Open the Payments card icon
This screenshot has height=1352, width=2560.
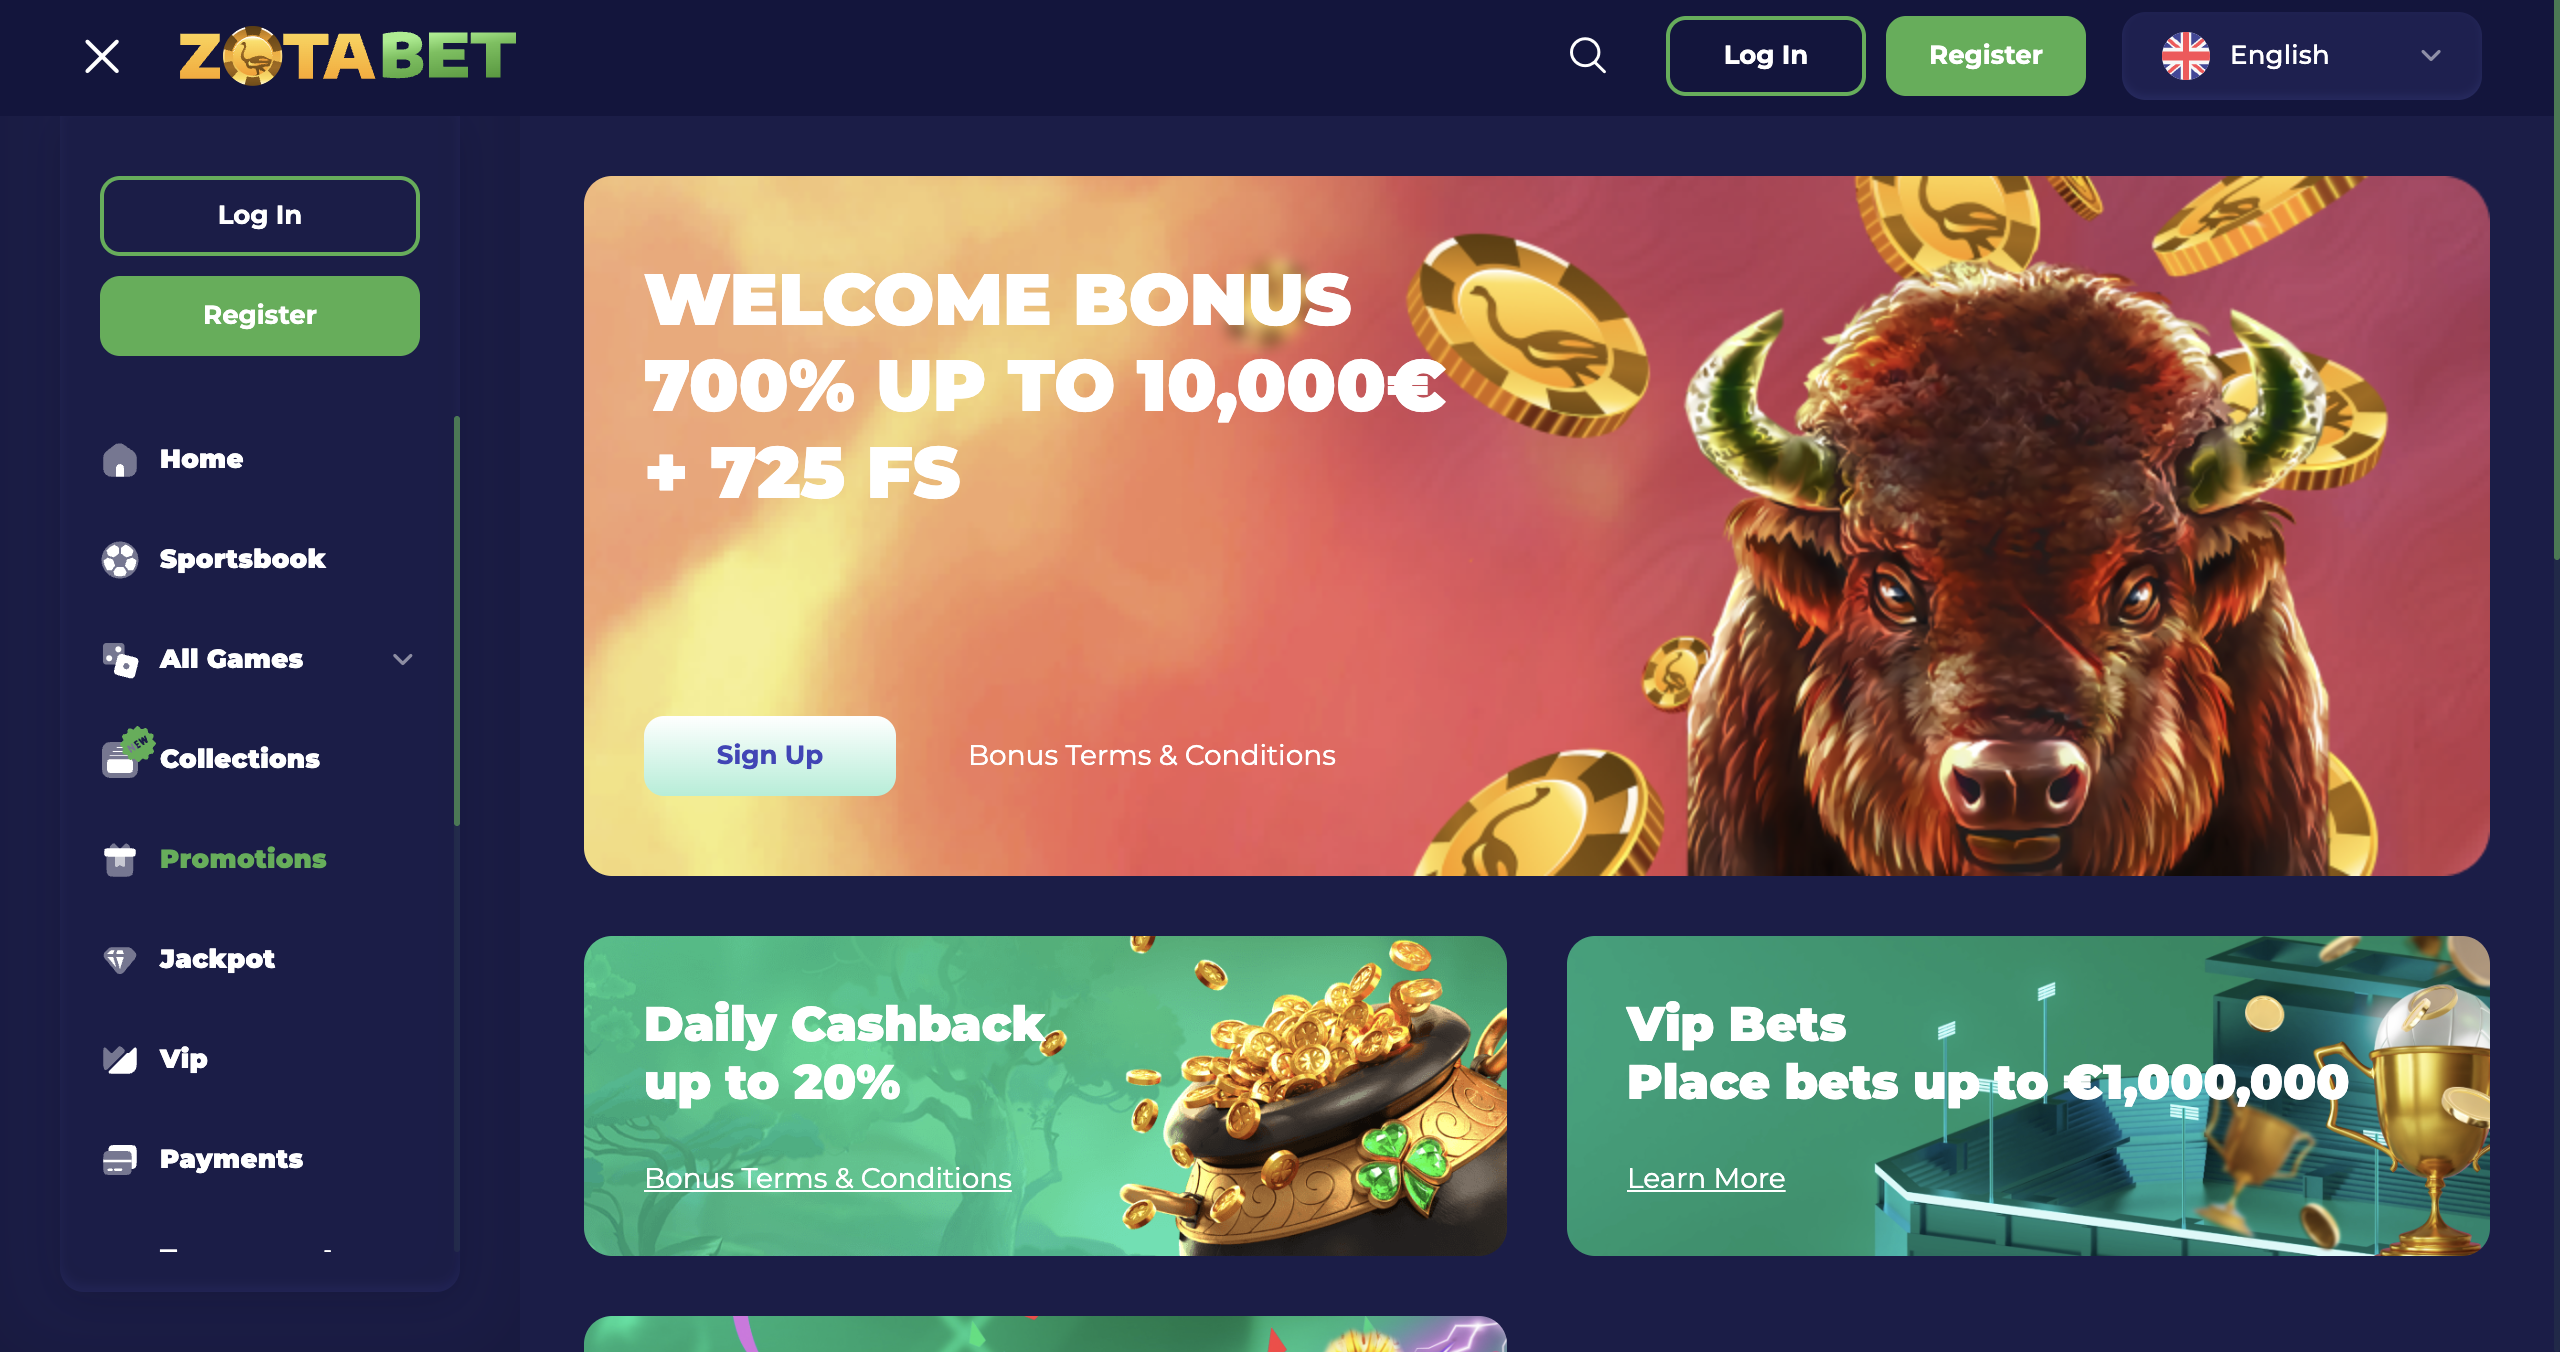tap(120, 1160)
